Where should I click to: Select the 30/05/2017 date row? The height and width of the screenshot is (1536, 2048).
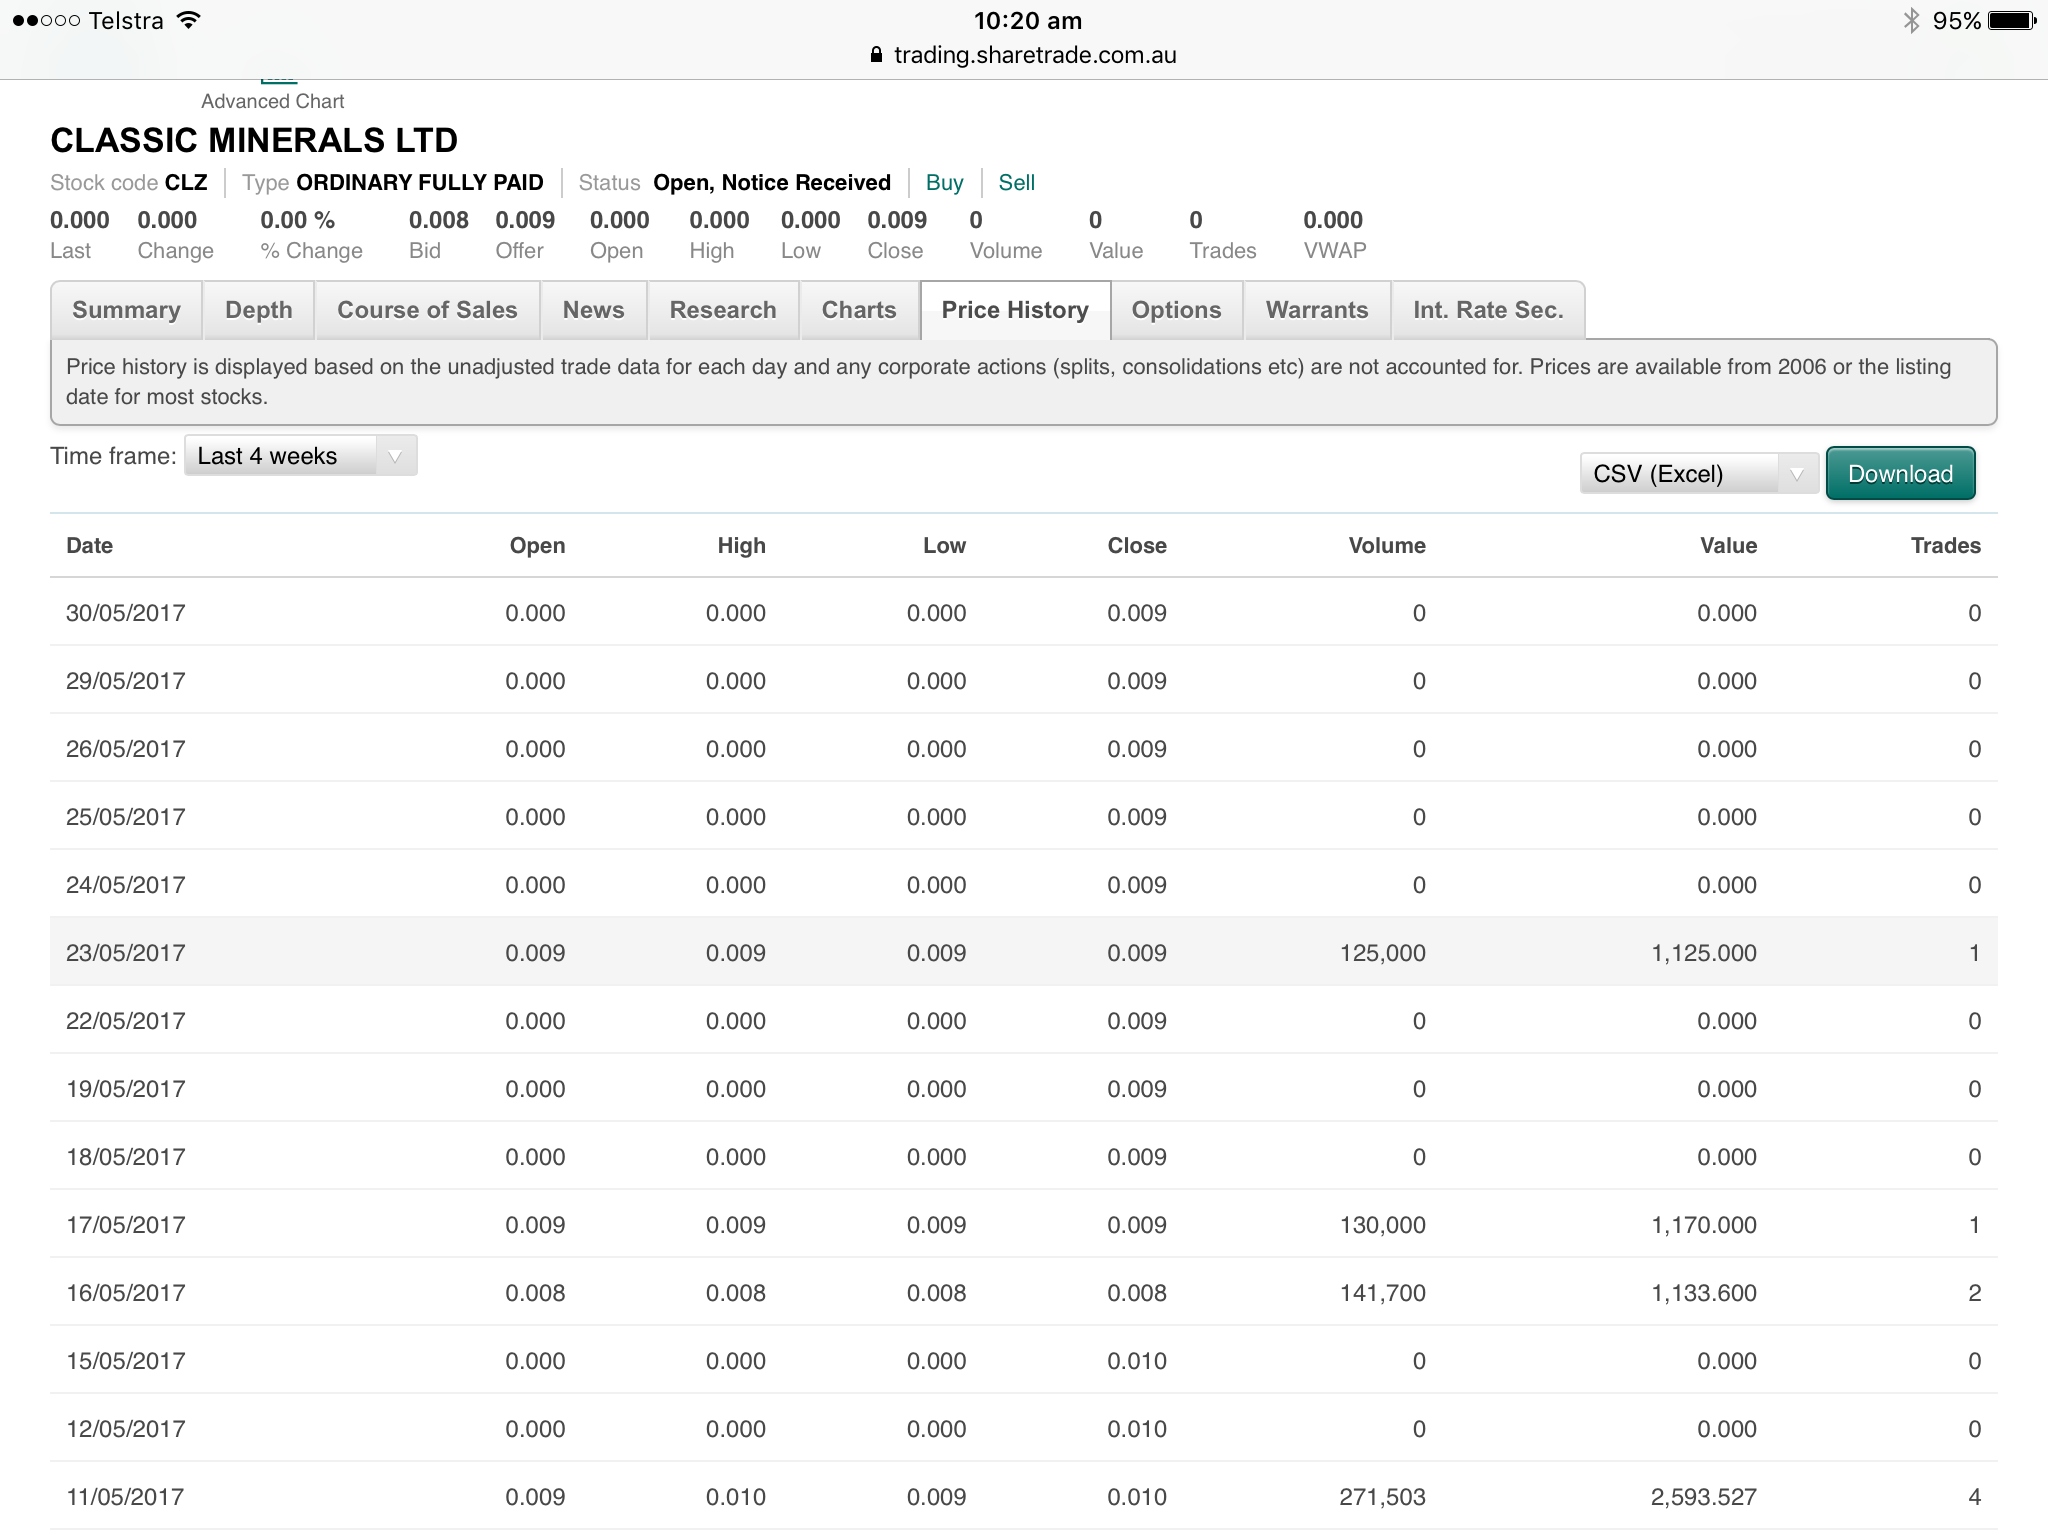point(1024,613)
